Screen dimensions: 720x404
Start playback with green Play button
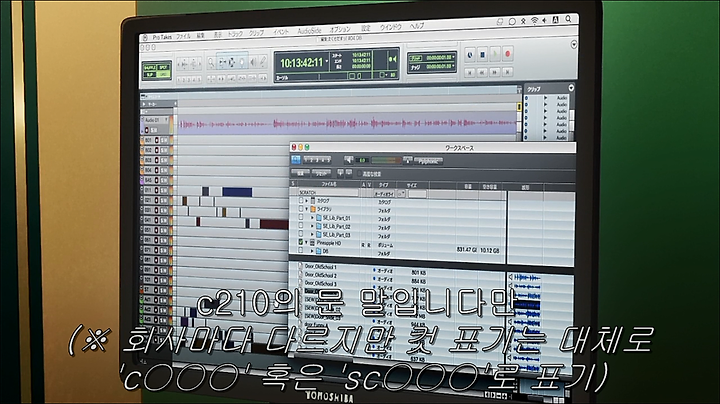click(495, 54)
